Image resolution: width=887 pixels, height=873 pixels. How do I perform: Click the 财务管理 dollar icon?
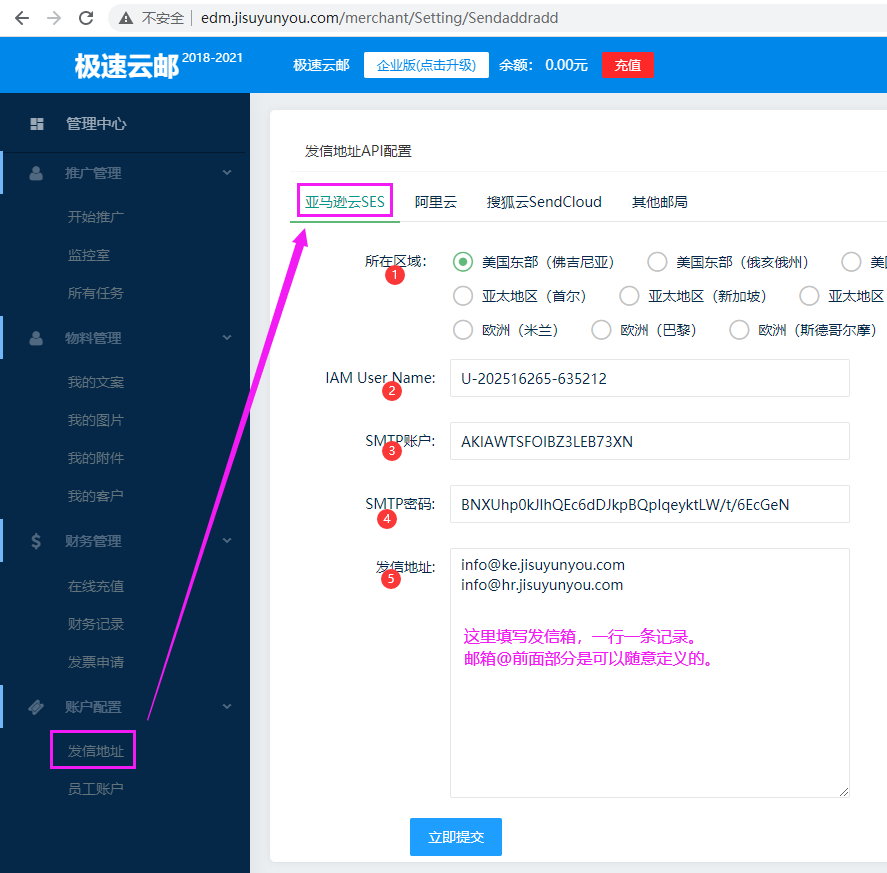[36, 541]
